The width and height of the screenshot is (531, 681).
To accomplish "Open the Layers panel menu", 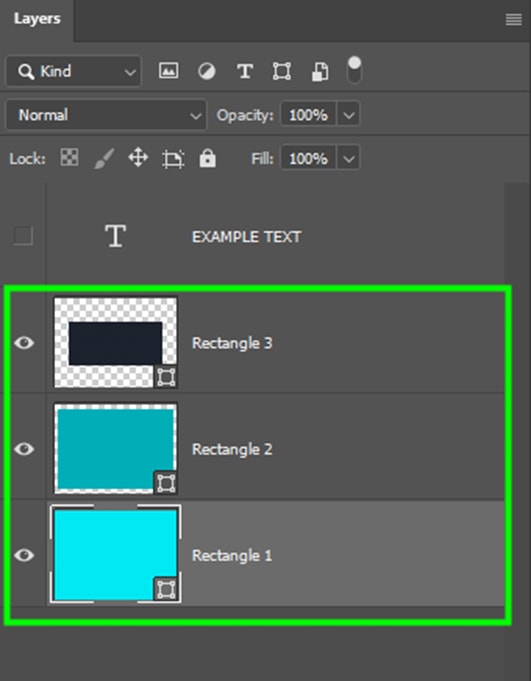I will click(x=514, y=20).
